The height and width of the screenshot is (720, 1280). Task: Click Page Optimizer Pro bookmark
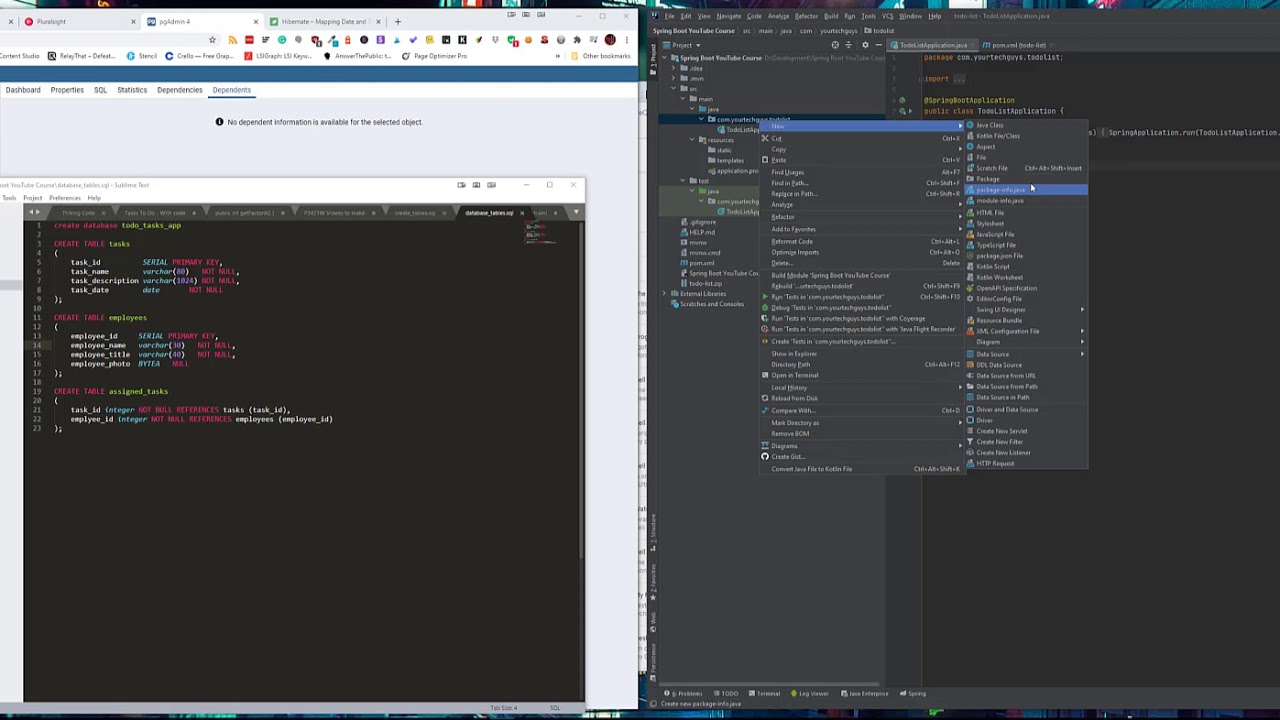click(x=436, y=56)
